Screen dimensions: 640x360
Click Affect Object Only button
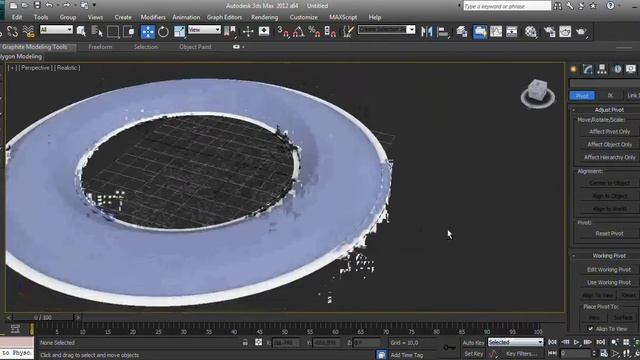tap(609, 144)
